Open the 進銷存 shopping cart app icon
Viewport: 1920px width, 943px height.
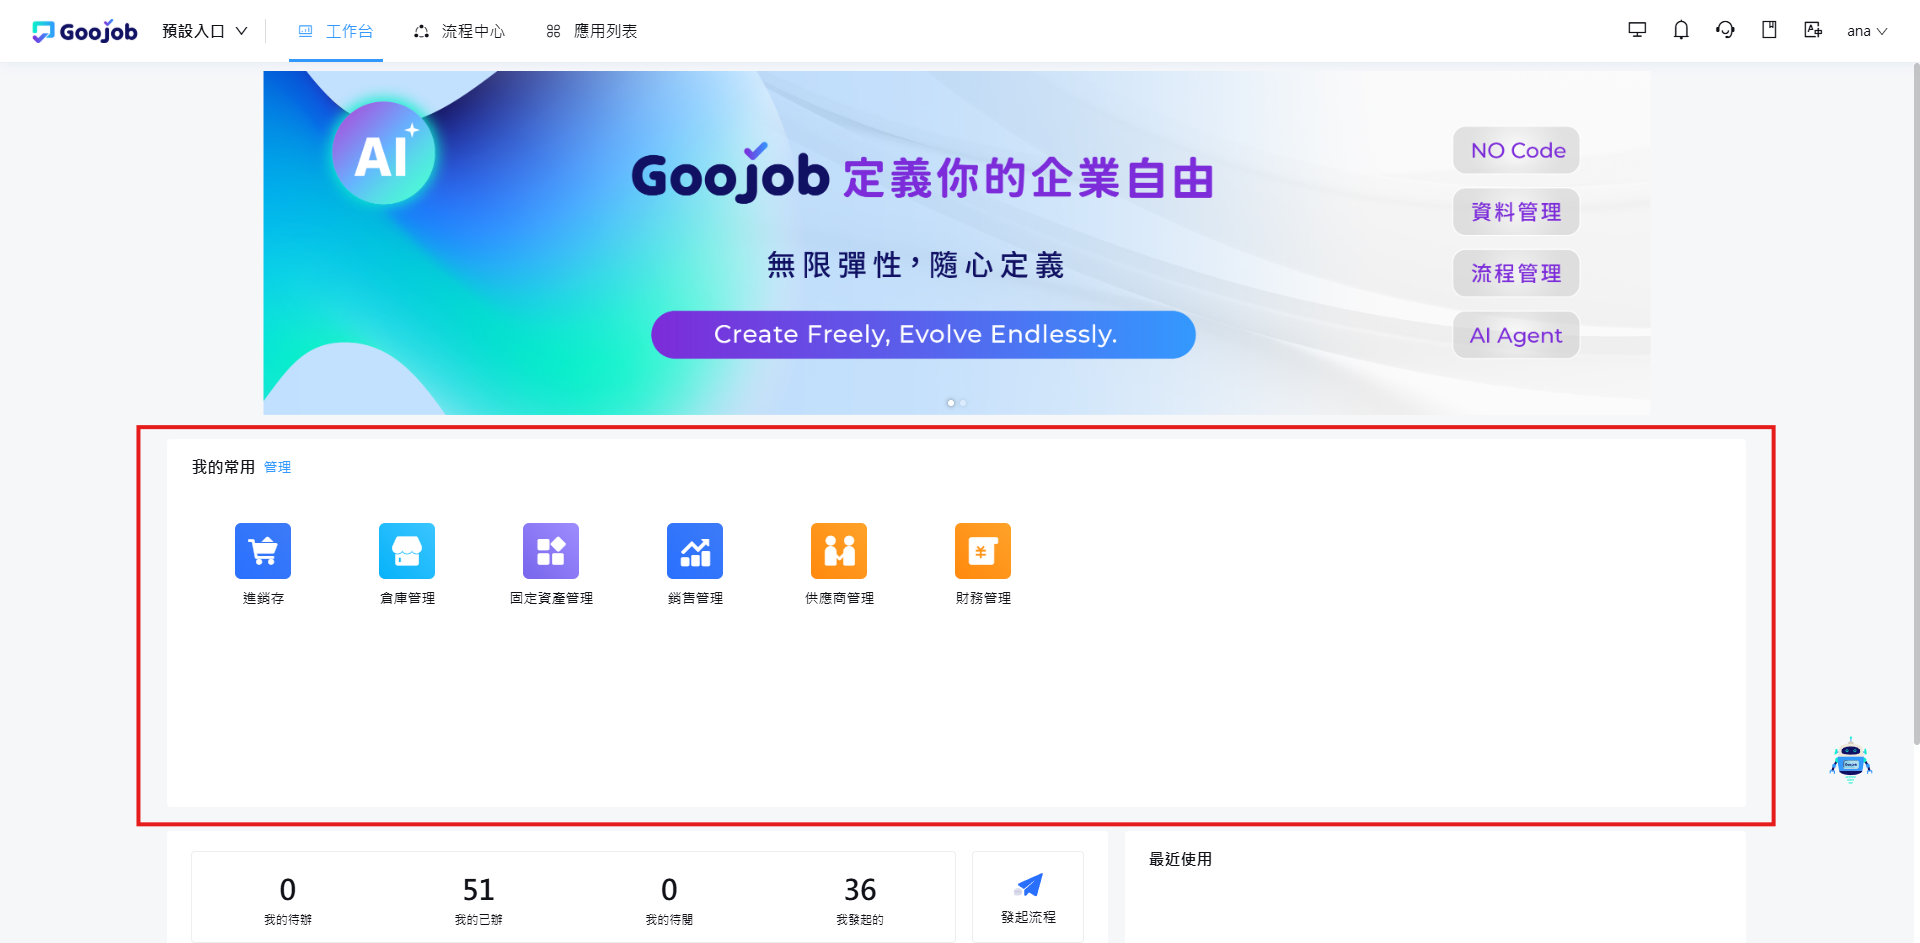263,551
